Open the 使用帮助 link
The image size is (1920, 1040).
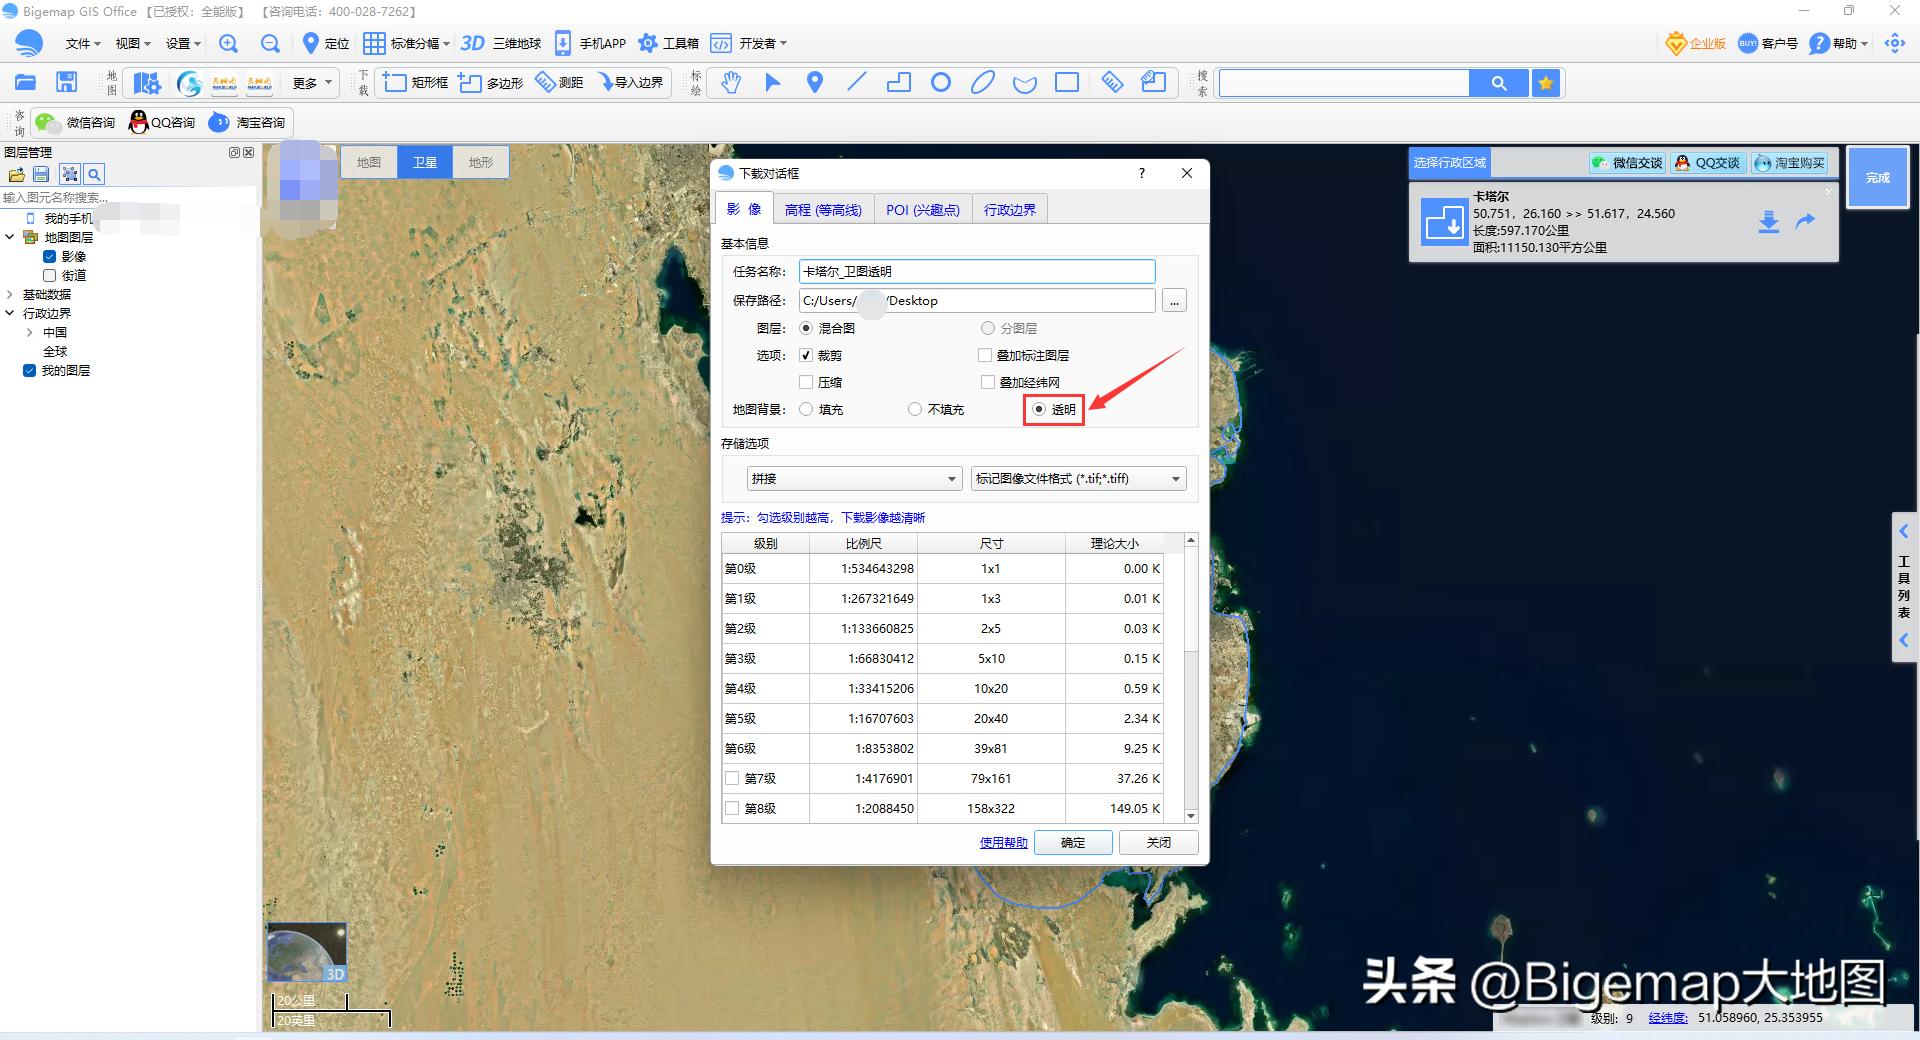tap(1003, 843)
